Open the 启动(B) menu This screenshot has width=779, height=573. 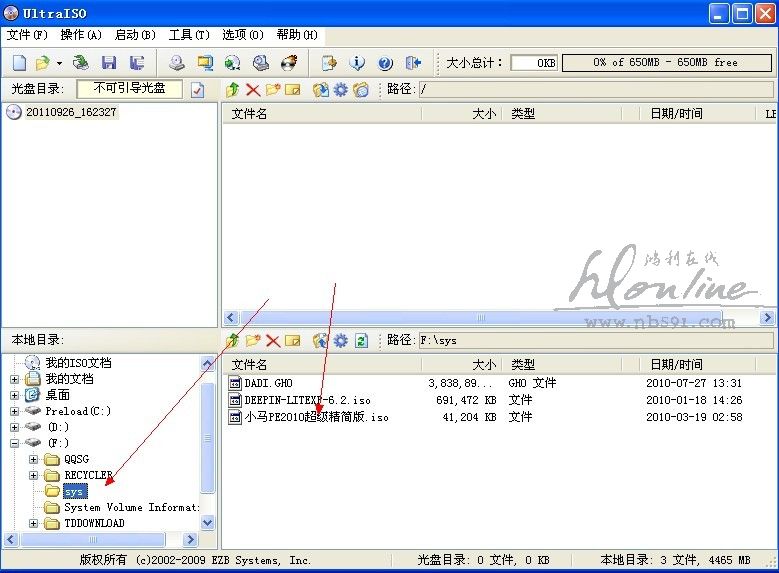pos(135,35)
